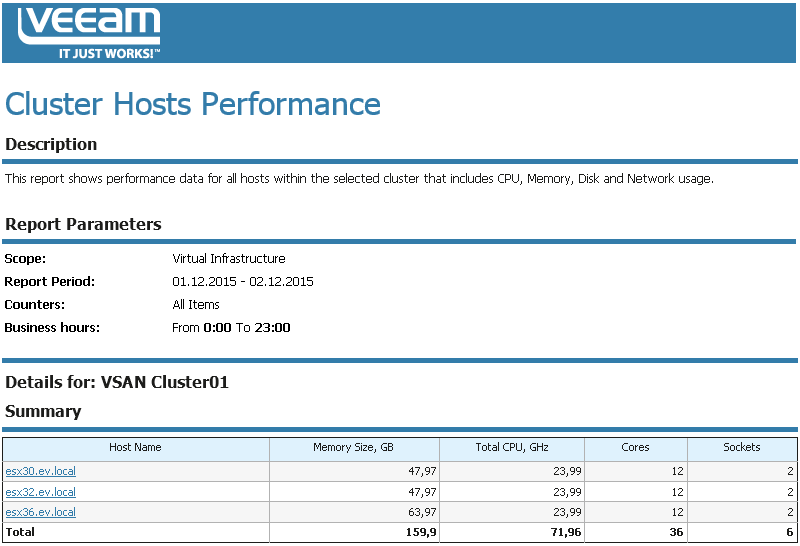Click the Memory Size, GB column header
This screenshot has height=546, width=800.
click(x=354, y=448)
